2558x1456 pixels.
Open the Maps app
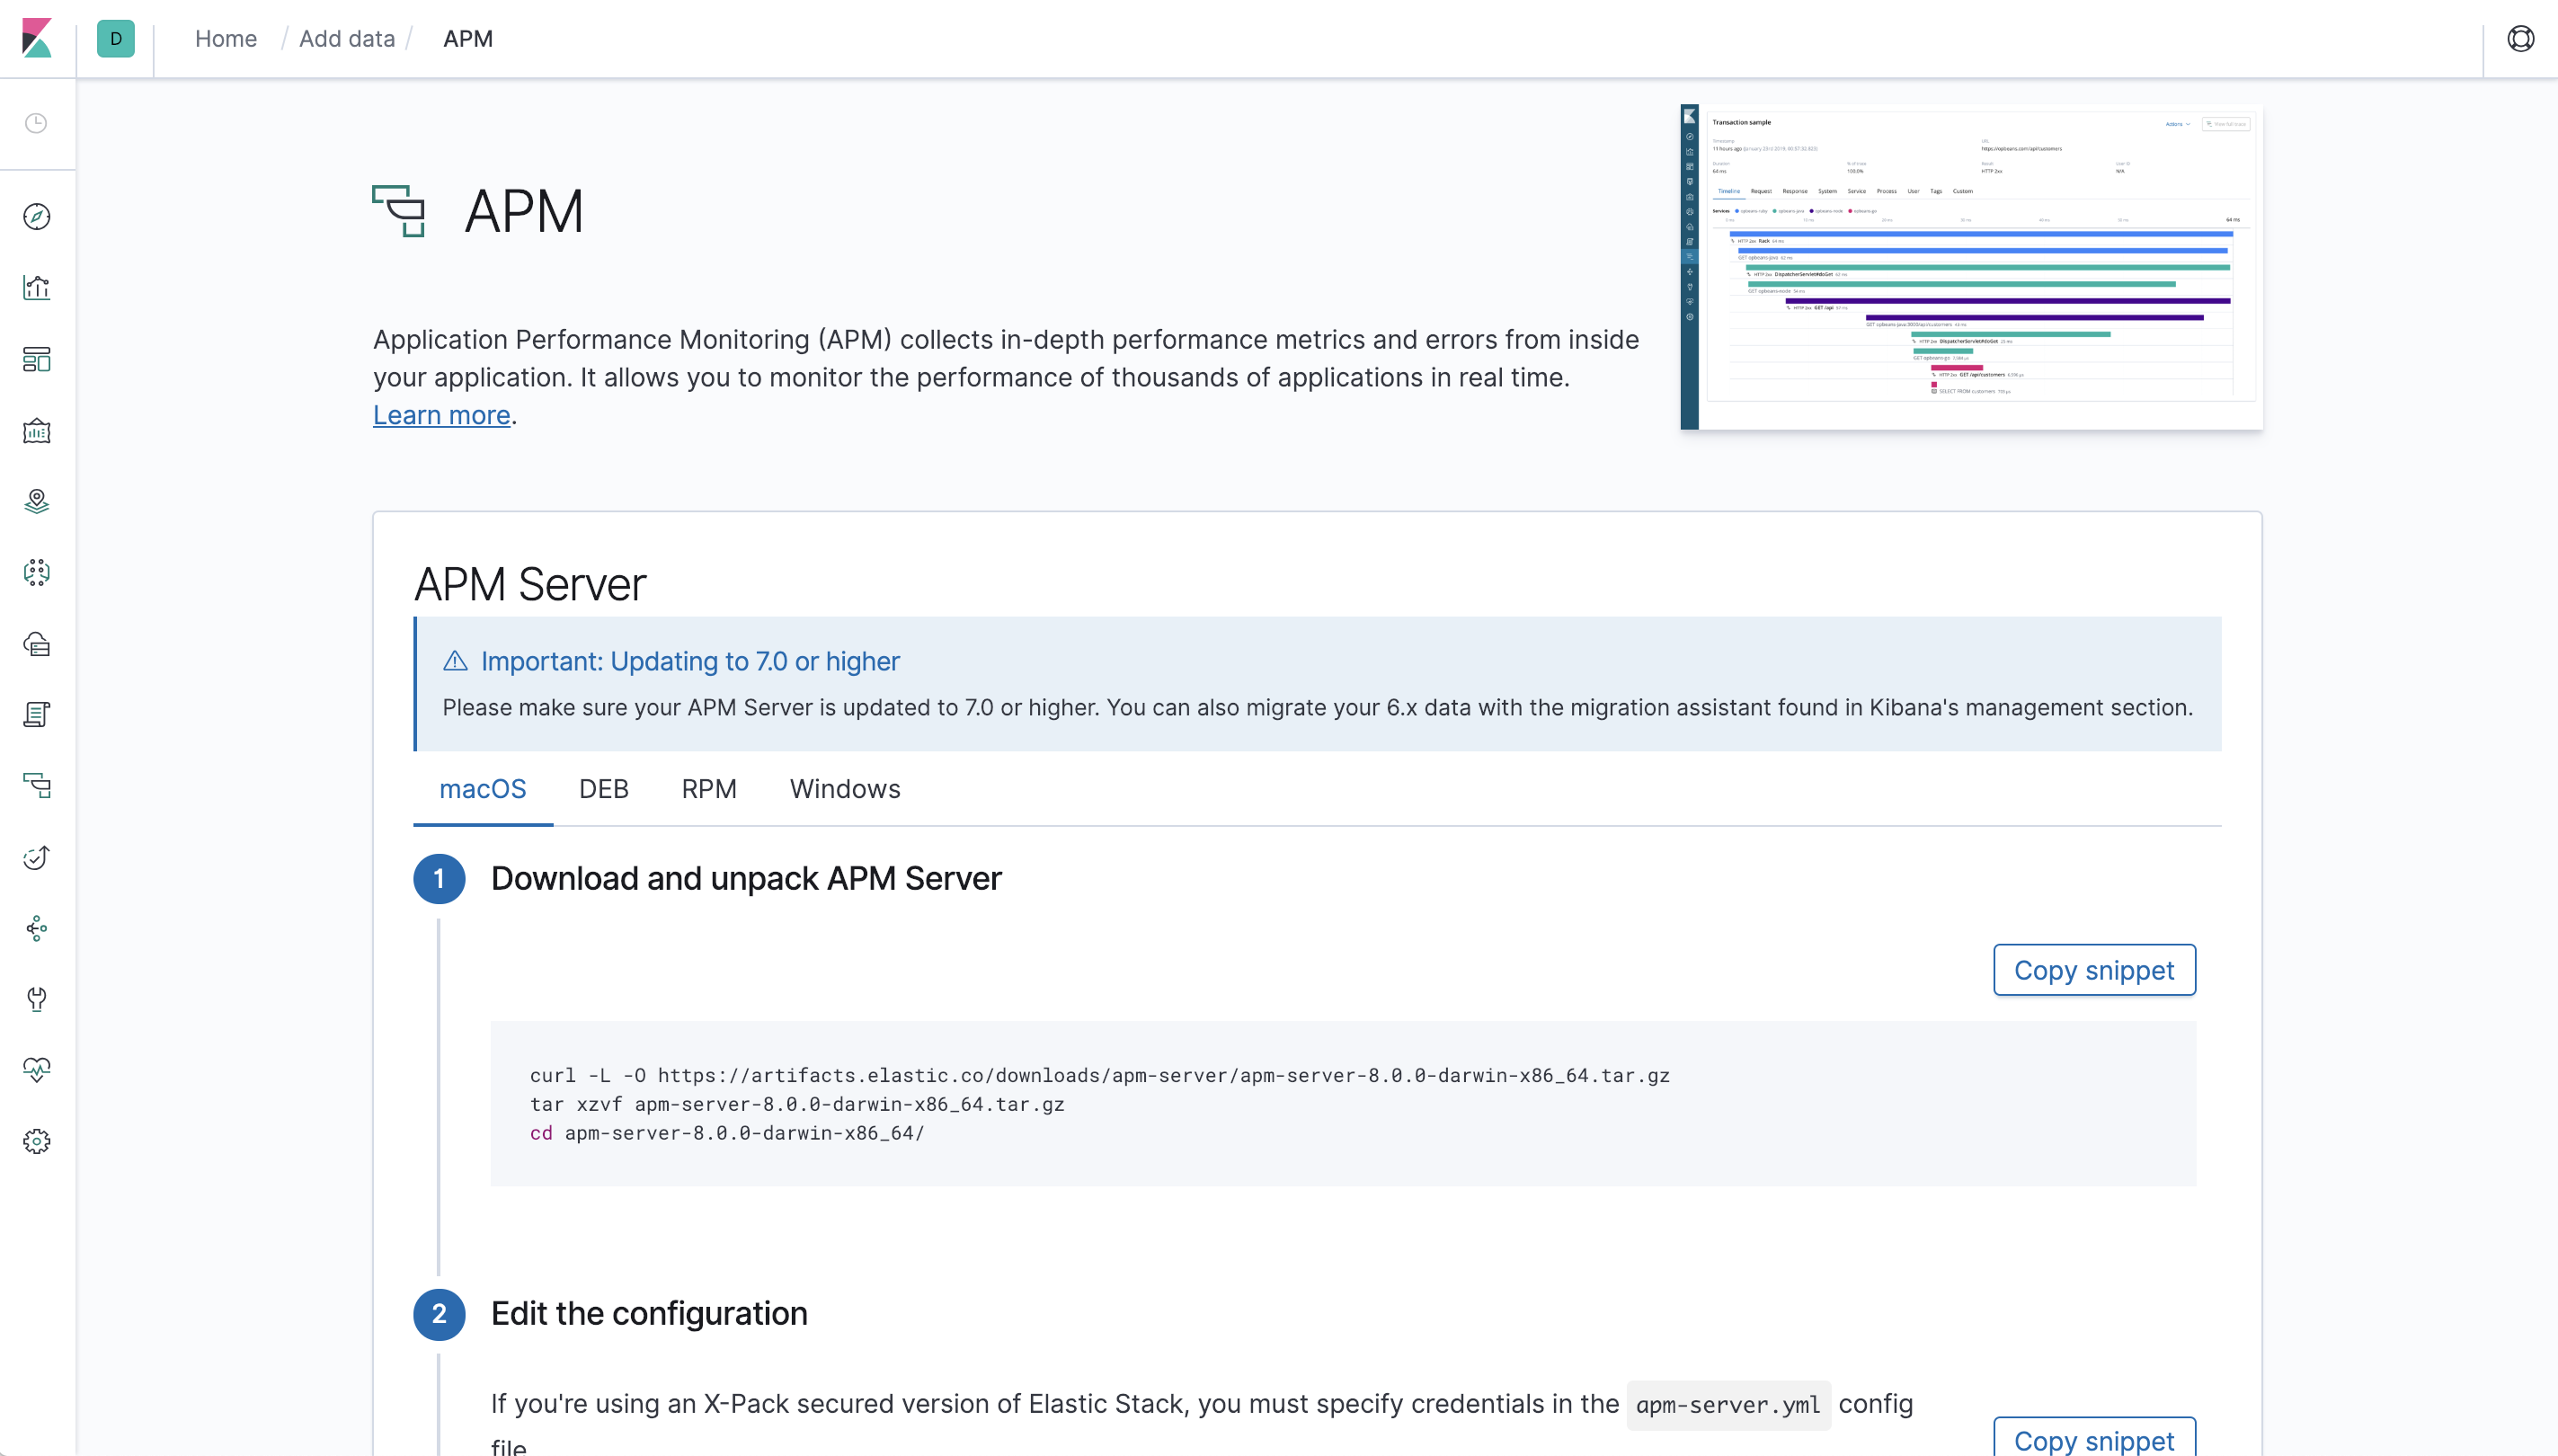(37, 501)
